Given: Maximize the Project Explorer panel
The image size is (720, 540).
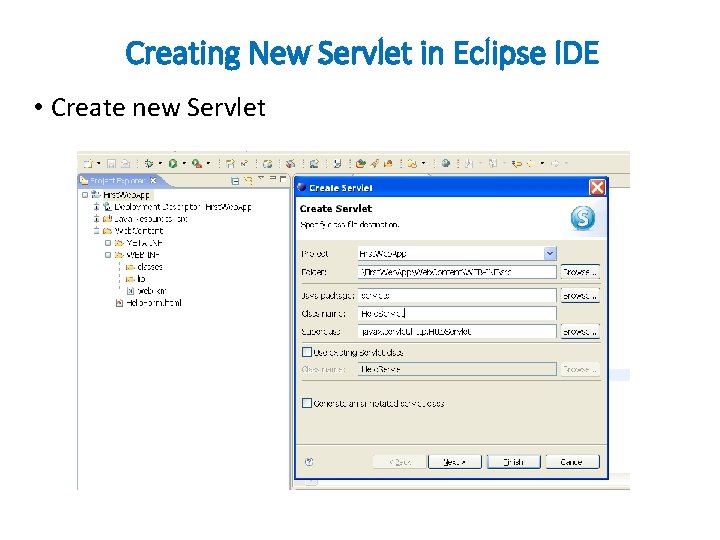Looking at the screenshot, I should click(283, 178).
